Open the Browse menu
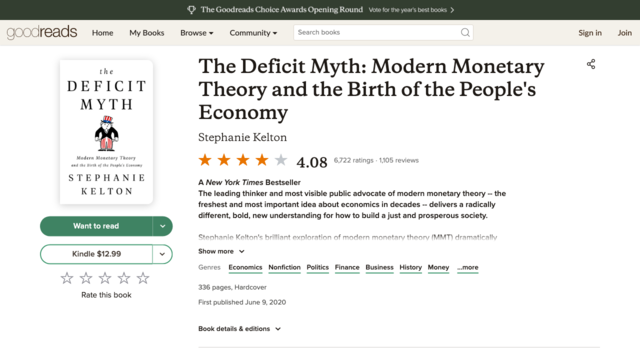This screenshot has height=360, width=640. pos(197,33)
